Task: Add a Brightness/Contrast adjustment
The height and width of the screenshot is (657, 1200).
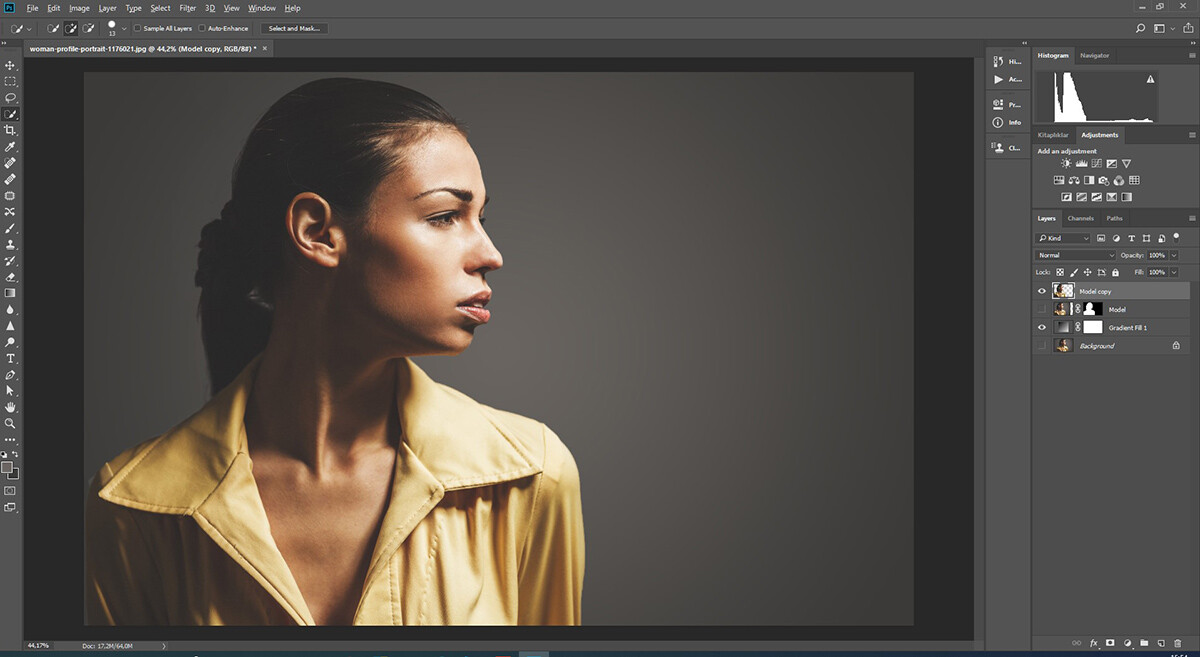Action: coord(1066,164)
